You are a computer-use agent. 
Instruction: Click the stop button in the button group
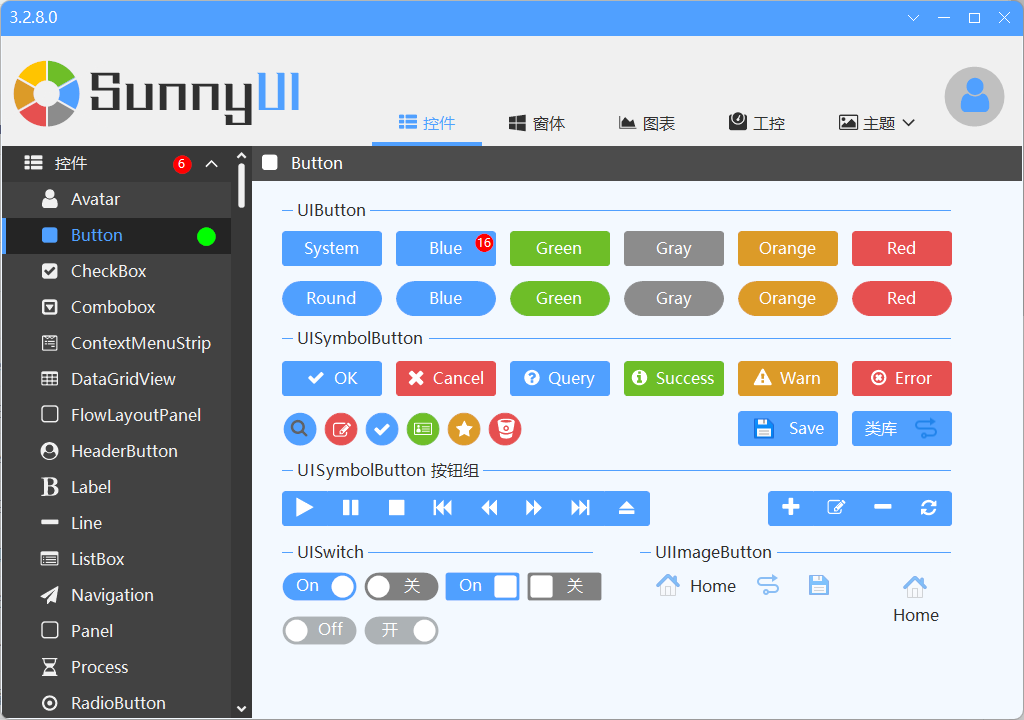click(396, 508)
